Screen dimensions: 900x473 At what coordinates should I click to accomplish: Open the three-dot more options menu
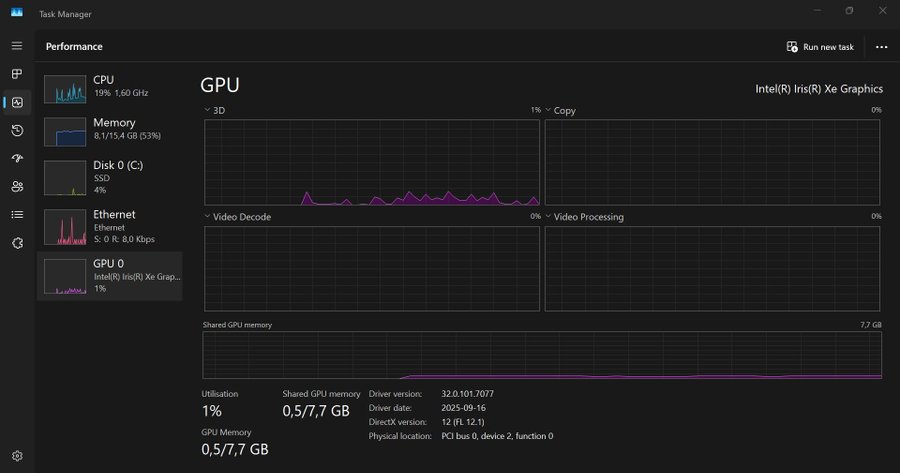[881, 47]
